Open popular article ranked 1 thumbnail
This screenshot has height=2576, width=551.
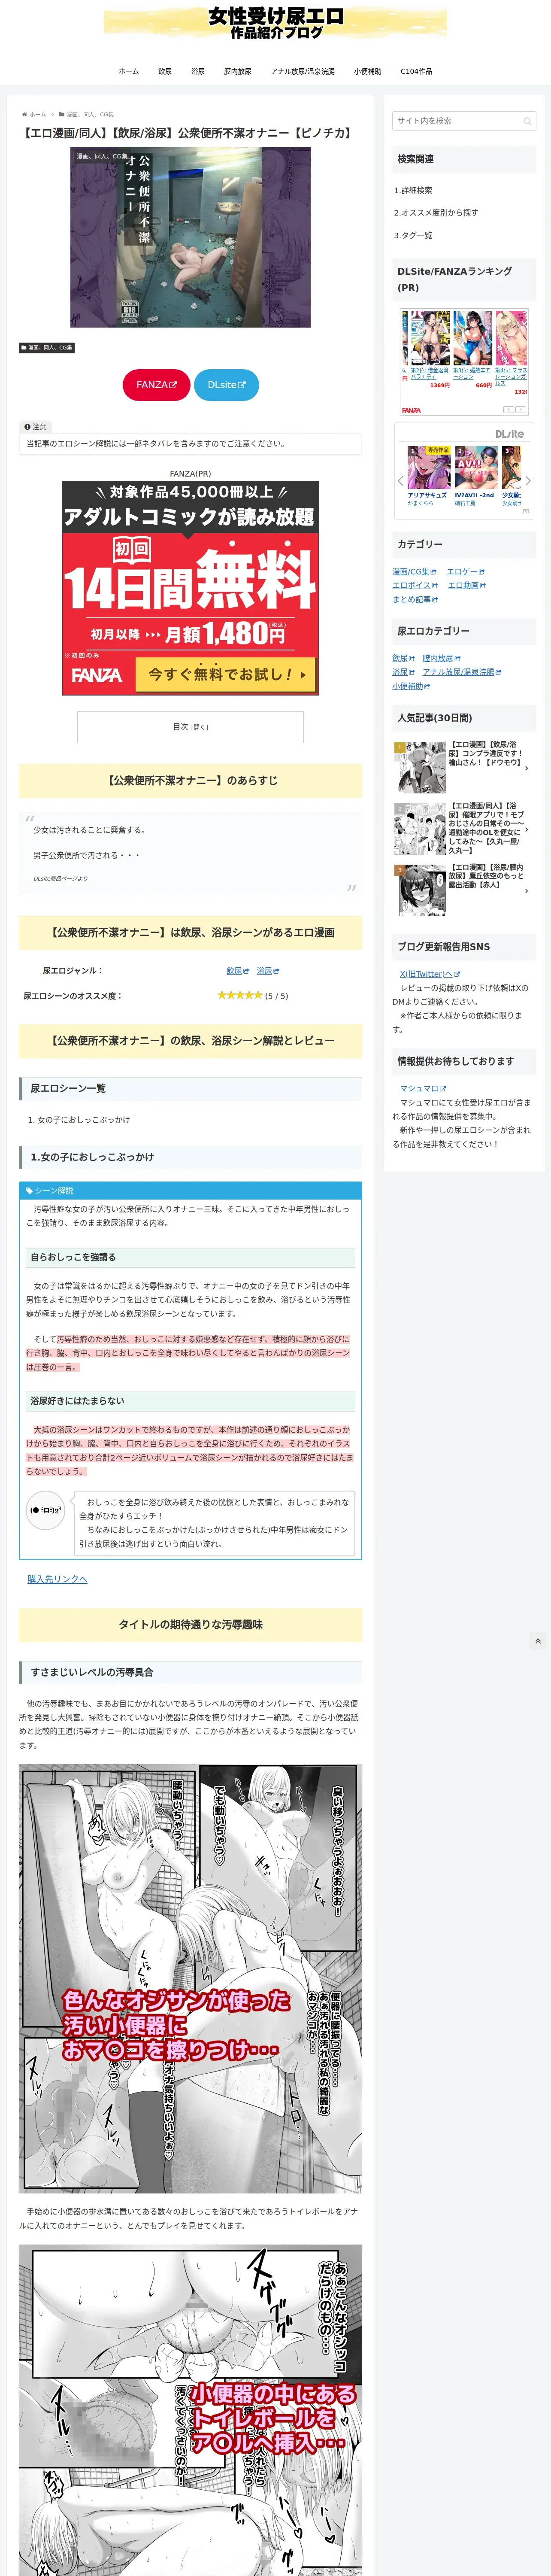point(420,767)
